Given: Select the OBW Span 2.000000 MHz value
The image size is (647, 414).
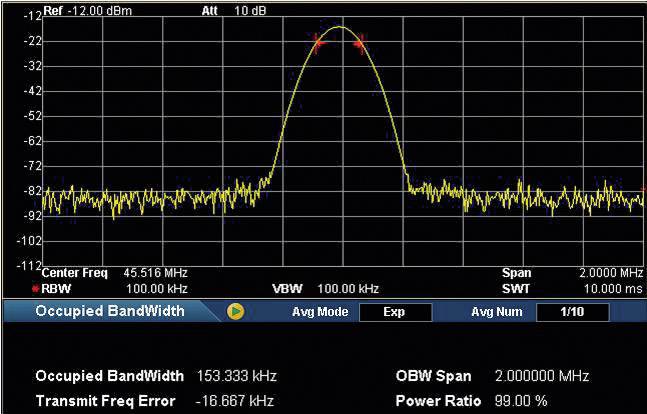Looking at the screenshot, I should [541, 376].
